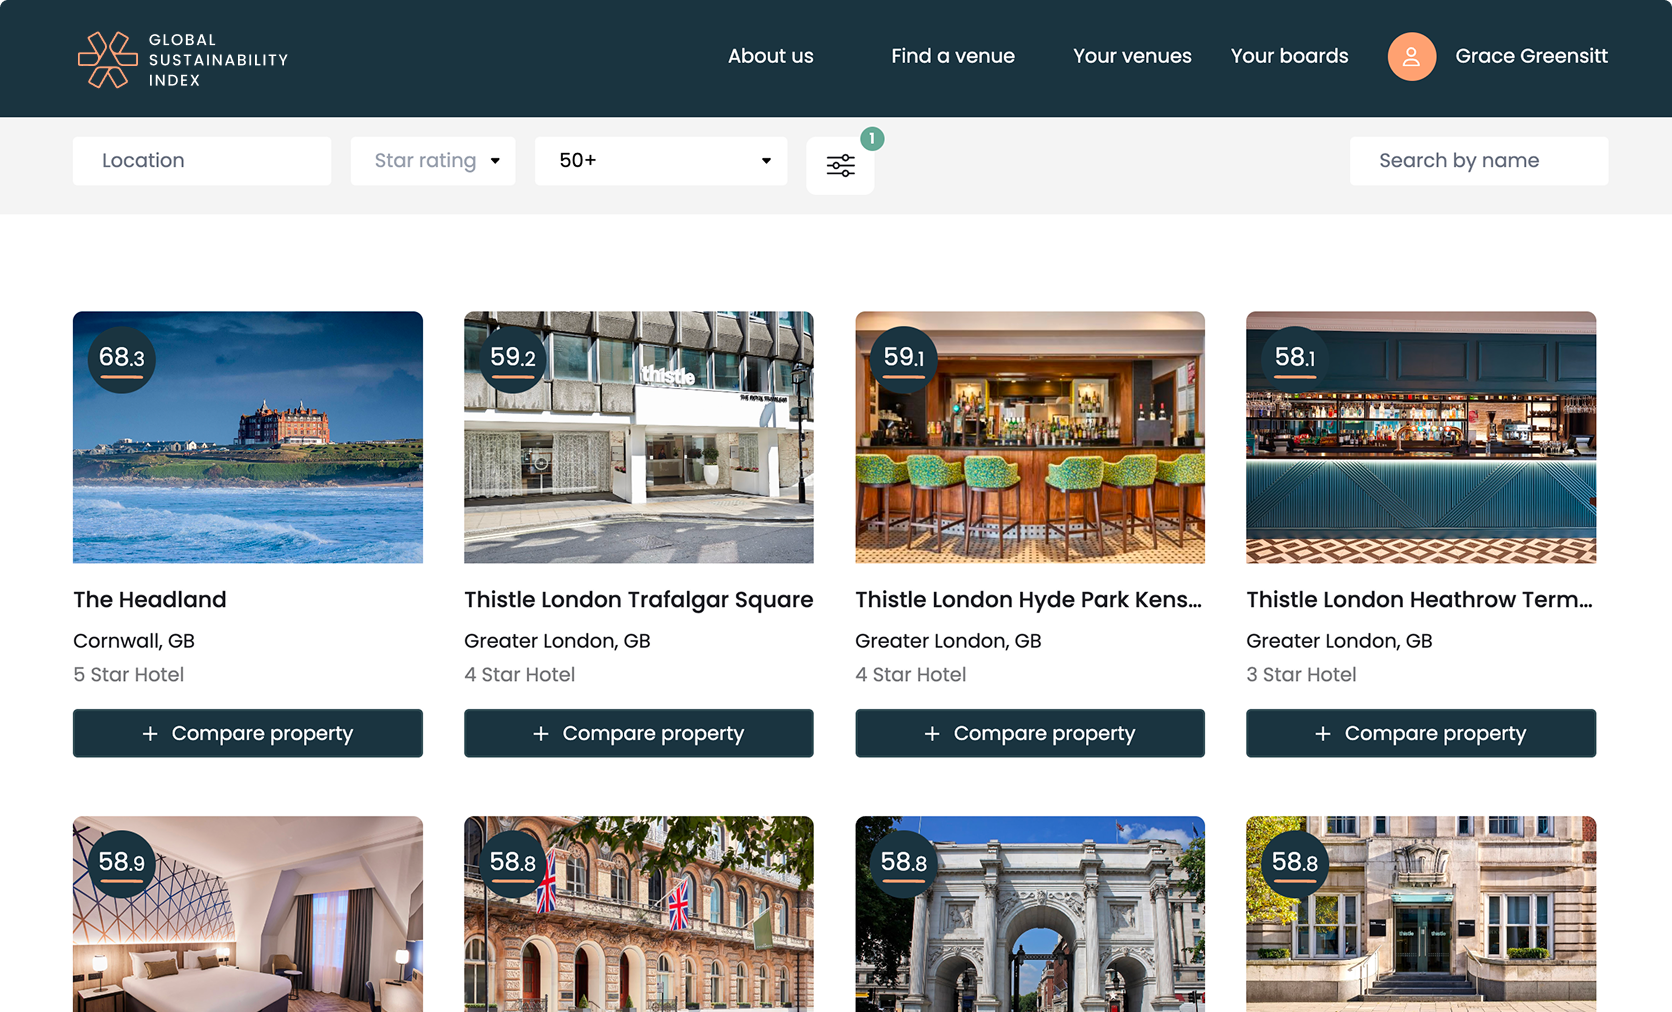This screenshot has width=1672, height=1012.
Task: Expand the Star rating dropdown
Action: (x=433, y=161)
